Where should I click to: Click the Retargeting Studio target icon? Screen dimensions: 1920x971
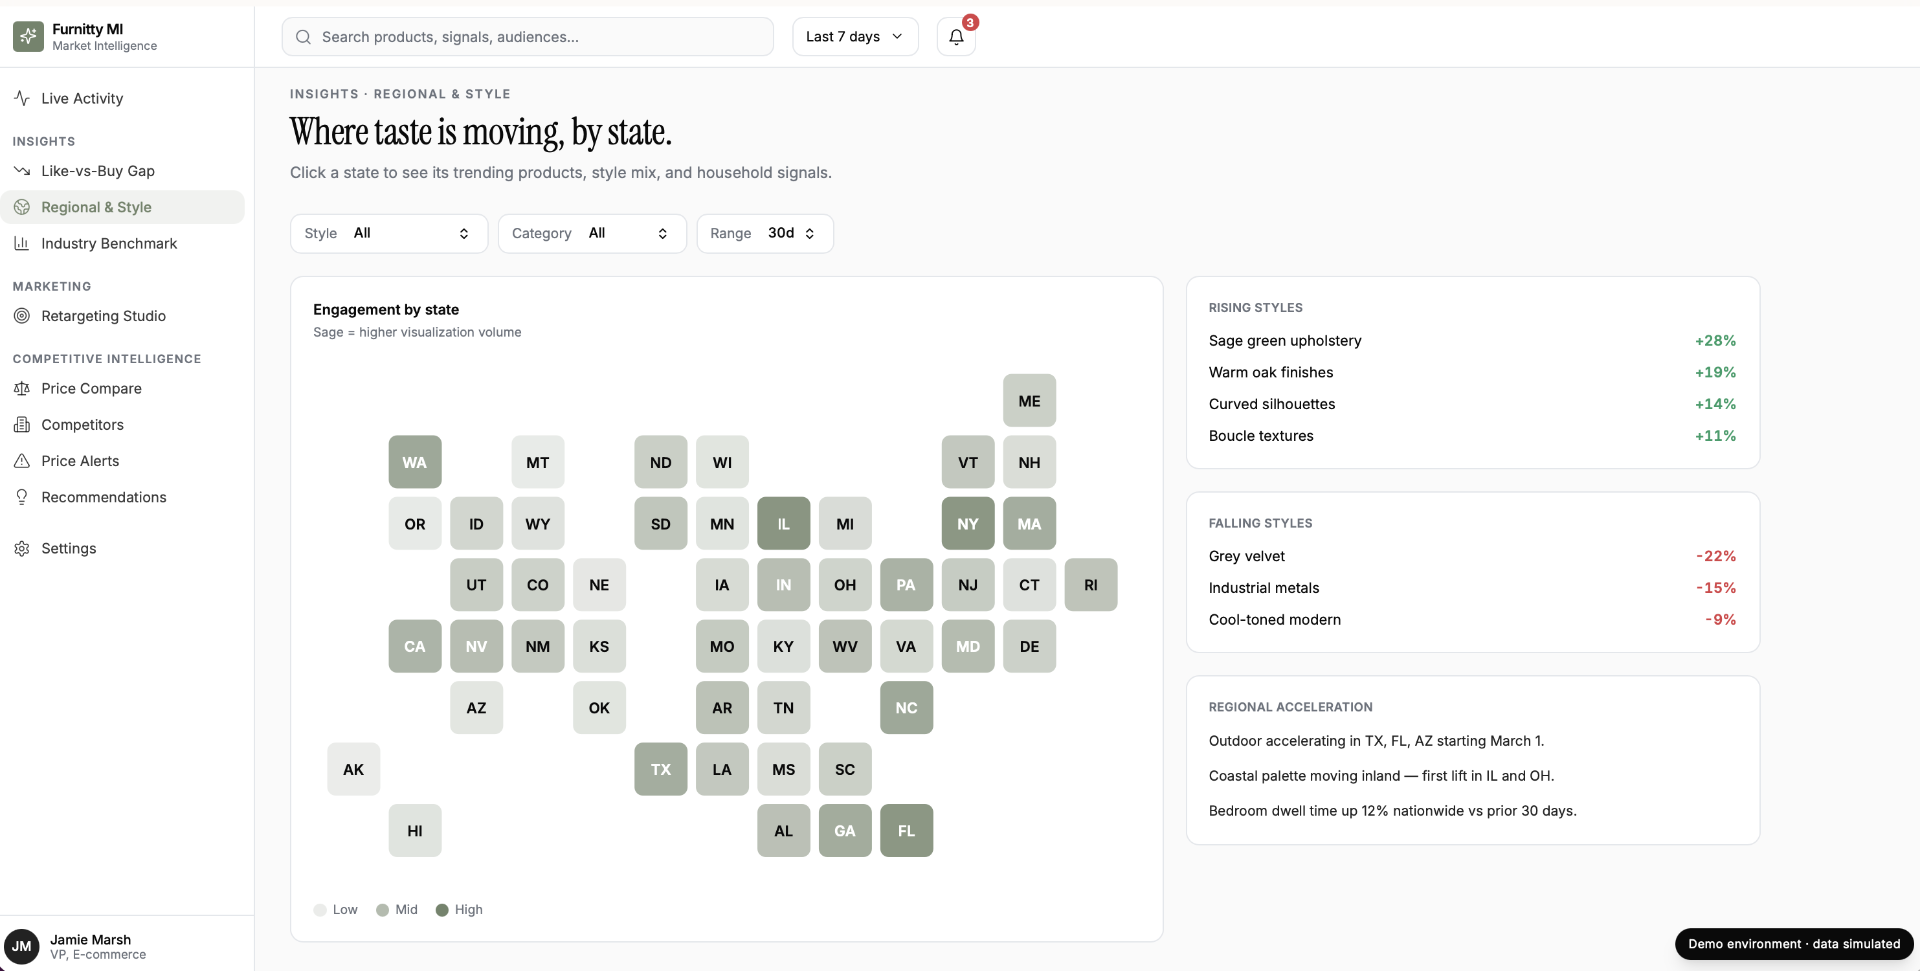22,316
